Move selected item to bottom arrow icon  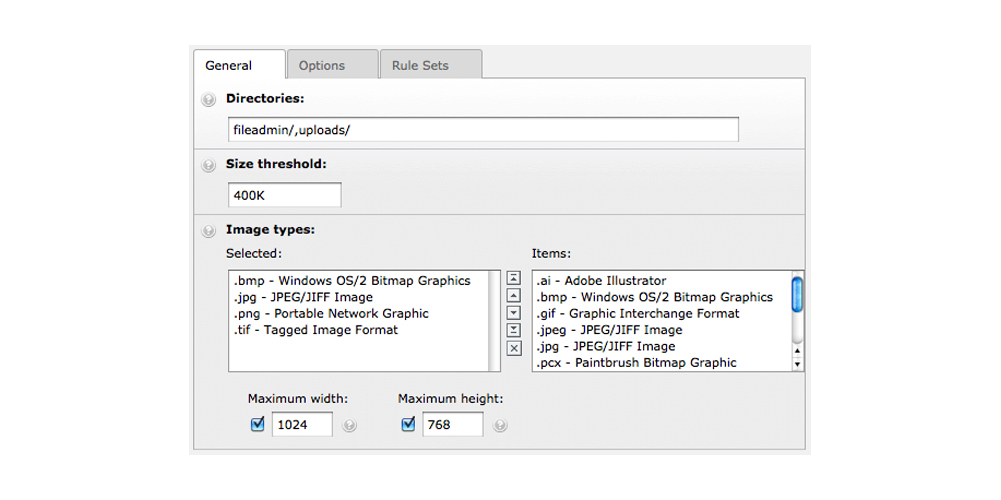514,330
